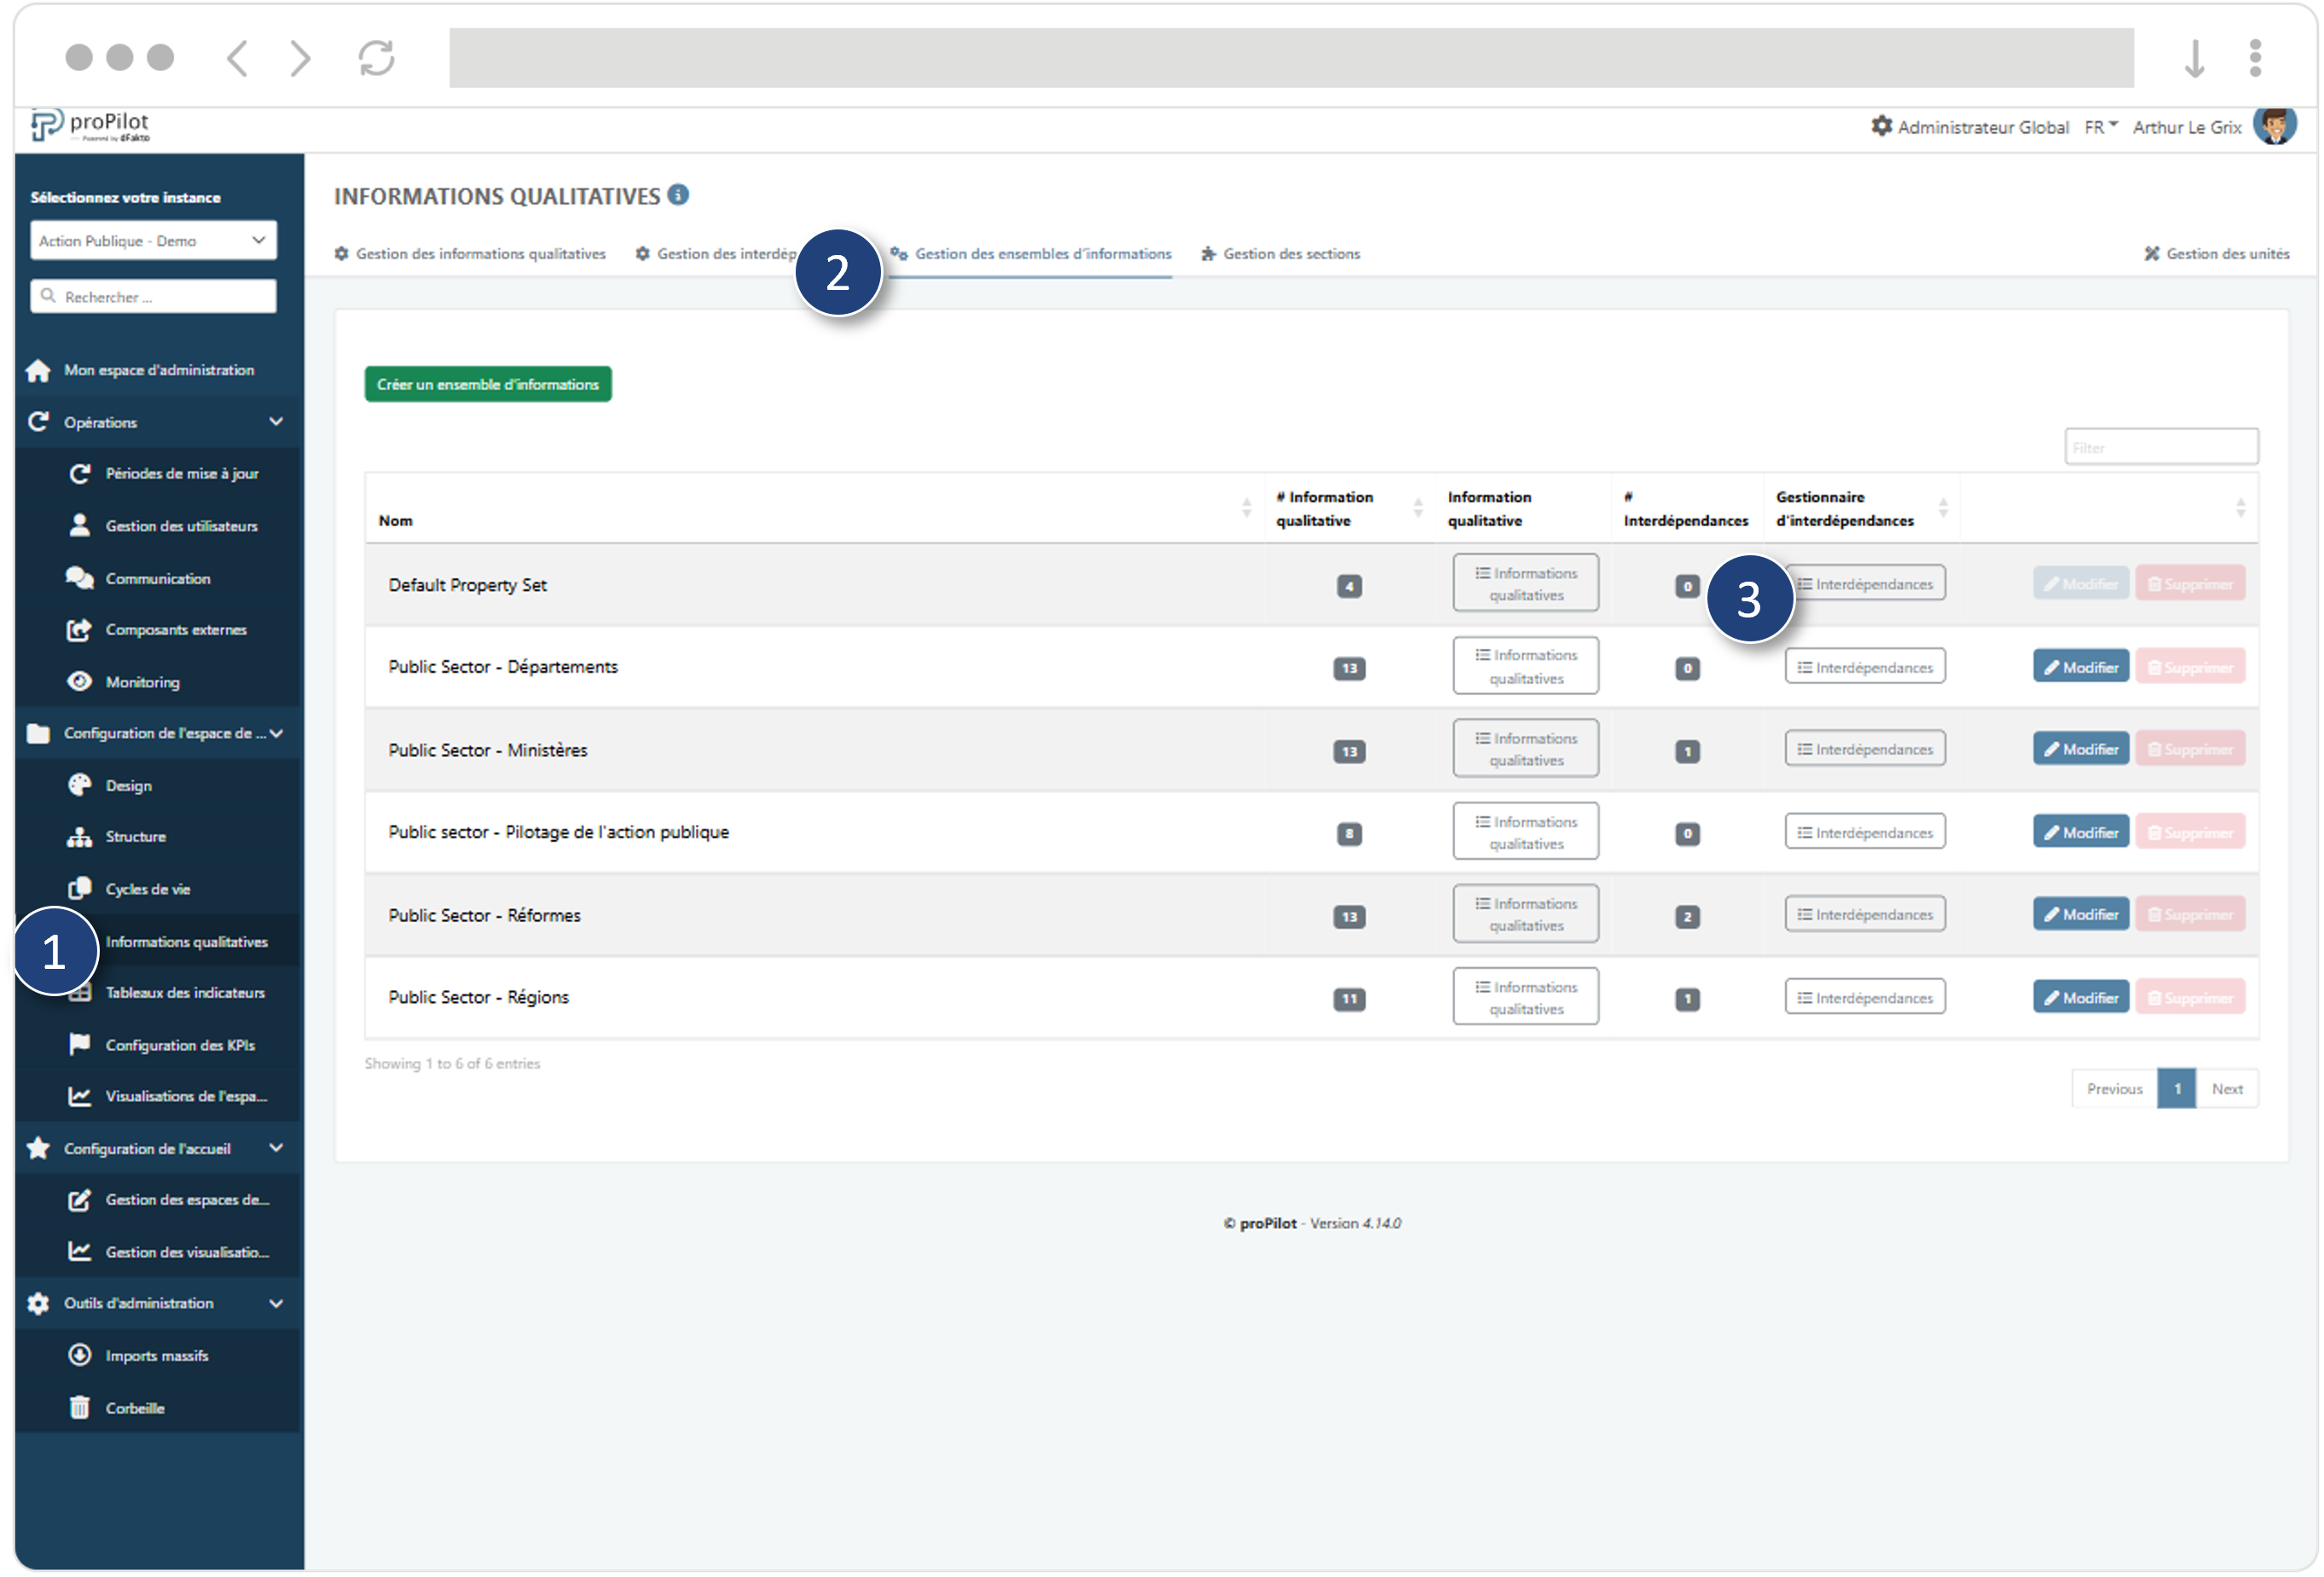Screen dimensions: 2324x1577
Task: Click Modifier for Public Sector - Régions
Action: 2081,996
